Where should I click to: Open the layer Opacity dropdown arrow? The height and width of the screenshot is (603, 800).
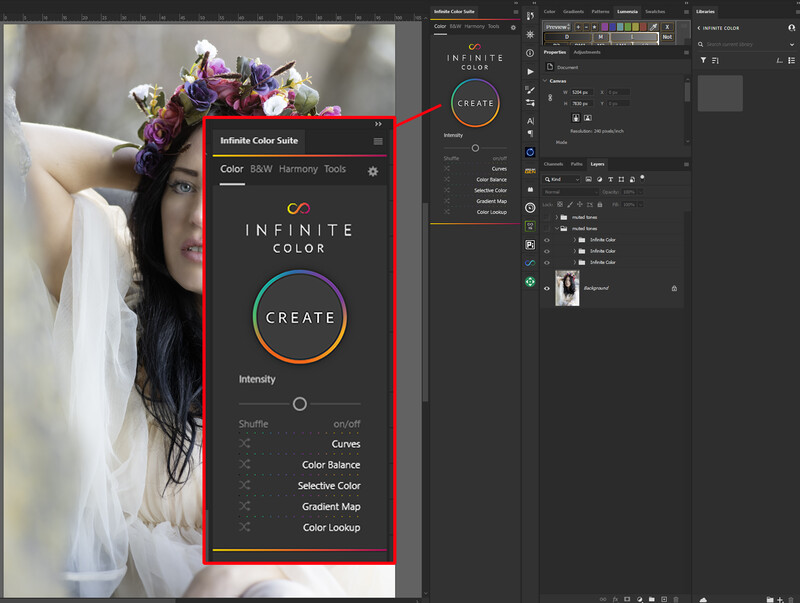[641, 192]
